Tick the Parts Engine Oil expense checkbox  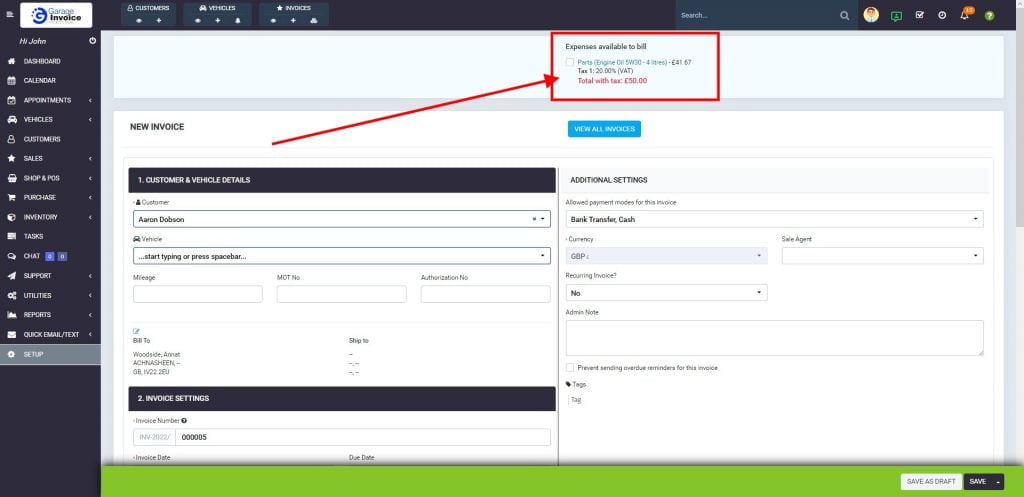569,63
